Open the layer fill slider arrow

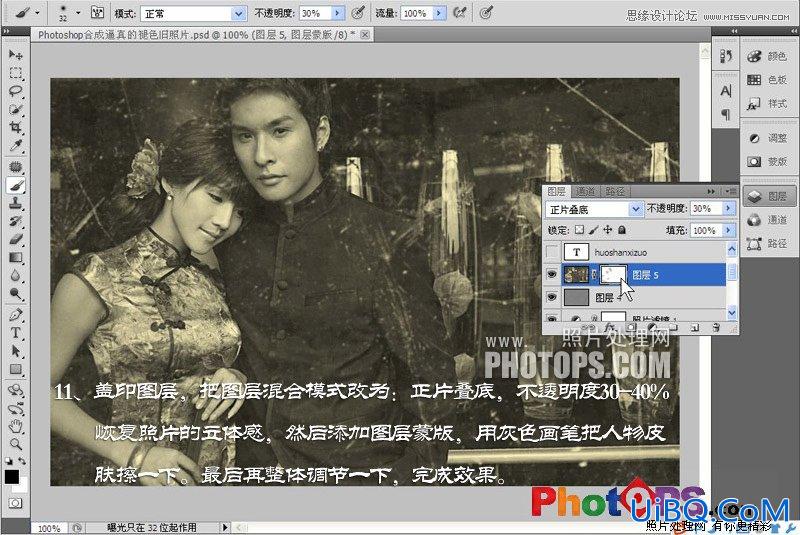[x=729, y=230]
